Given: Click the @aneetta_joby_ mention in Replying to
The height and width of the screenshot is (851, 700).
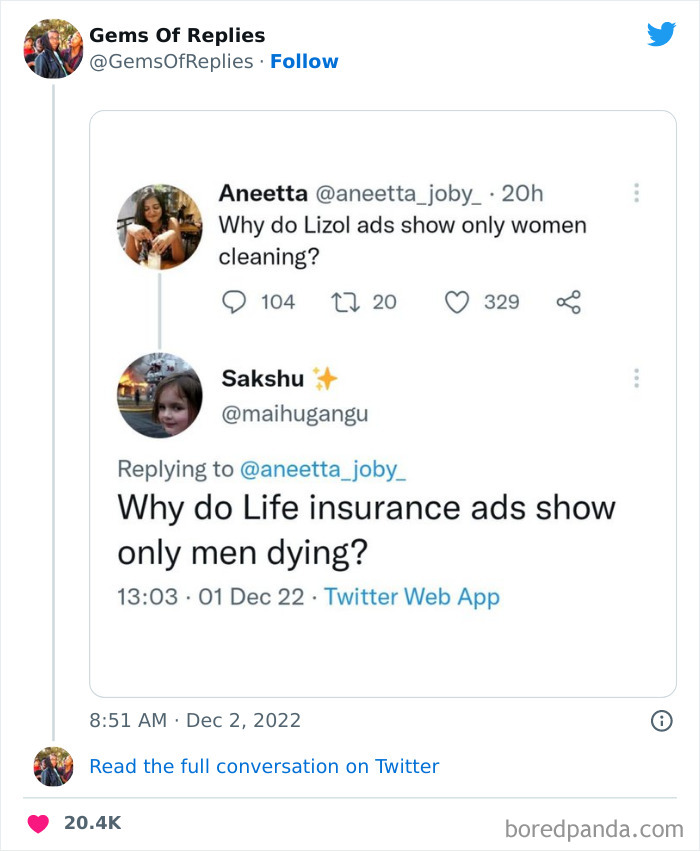Looking at the screenshot, I should pos(323,468).
